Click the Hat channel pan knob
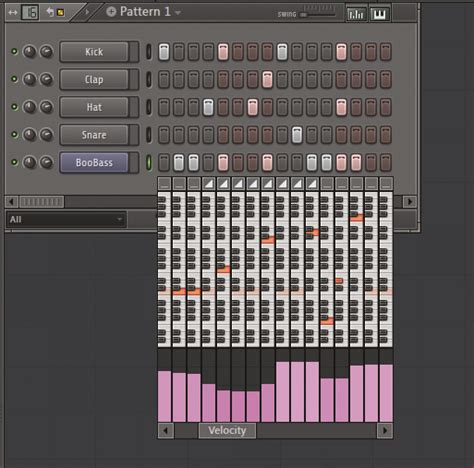 [30, 107]
